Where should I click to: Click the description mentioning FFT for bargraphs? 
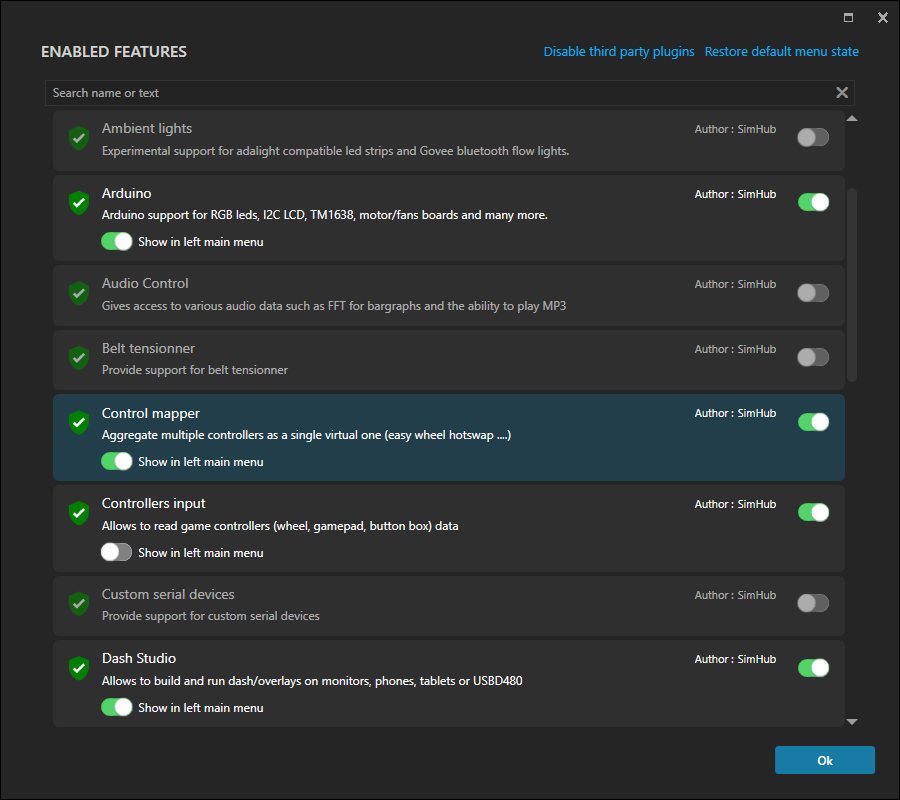[x=333, y=306]
